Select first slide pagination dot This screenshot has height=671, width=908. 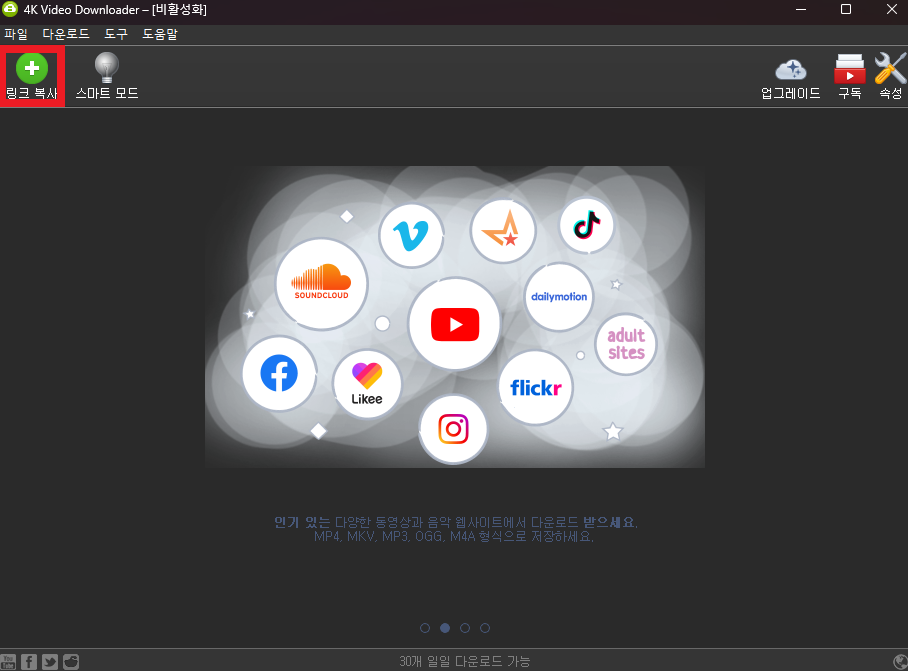425,628
